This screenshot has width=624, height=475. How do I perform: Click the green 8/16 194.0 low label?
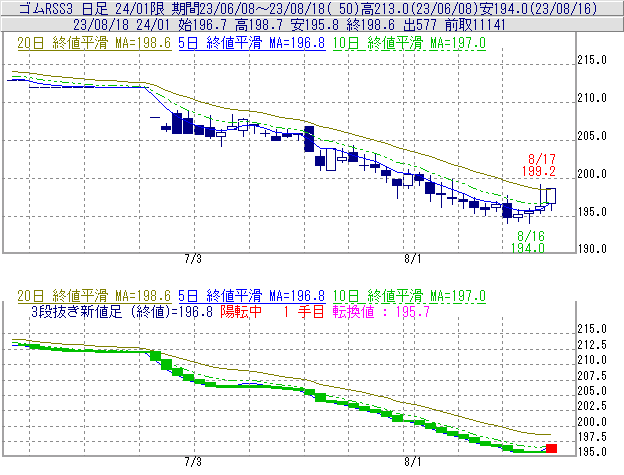[x=528, y=242]
